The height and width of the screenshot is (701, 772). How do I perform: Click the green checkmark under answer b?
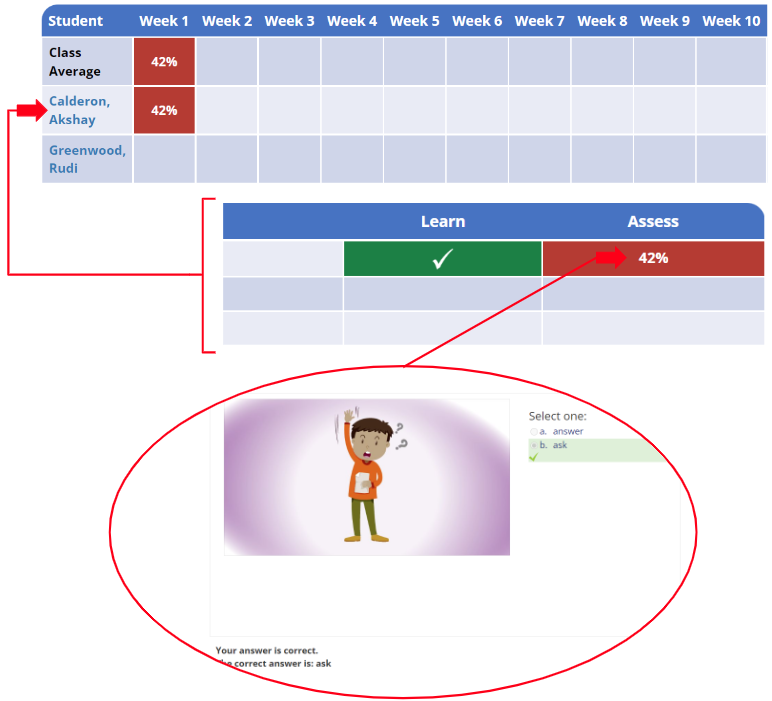534,457
